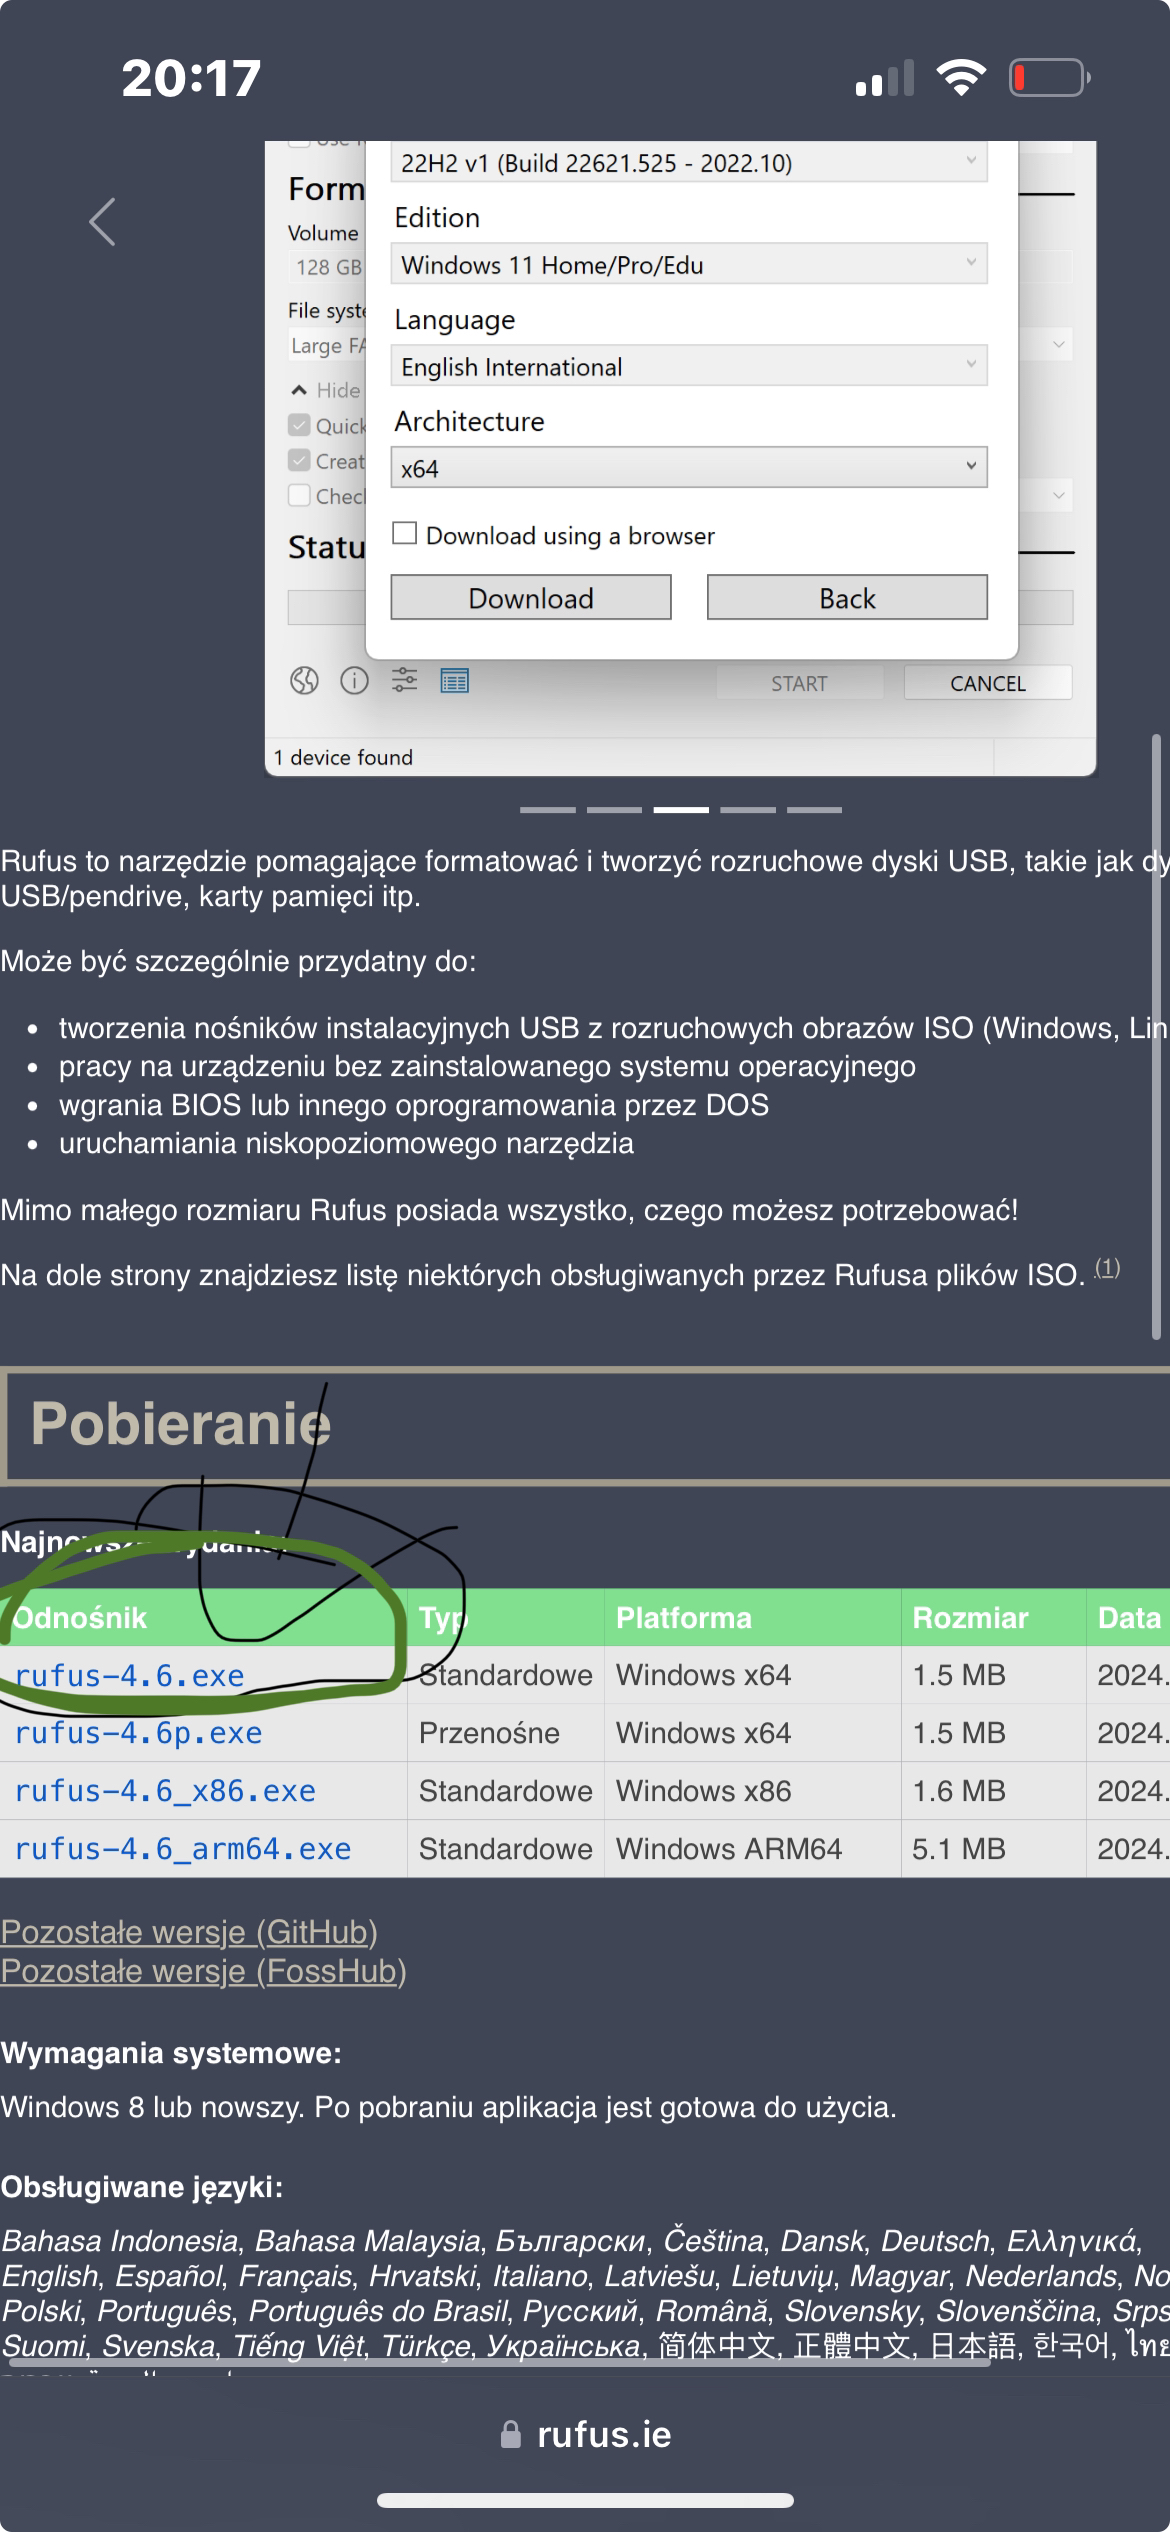Click the Odnośnik column header
Image resolution: width=1170 pixels, height=2532 pixels.
click(80, 1617)
